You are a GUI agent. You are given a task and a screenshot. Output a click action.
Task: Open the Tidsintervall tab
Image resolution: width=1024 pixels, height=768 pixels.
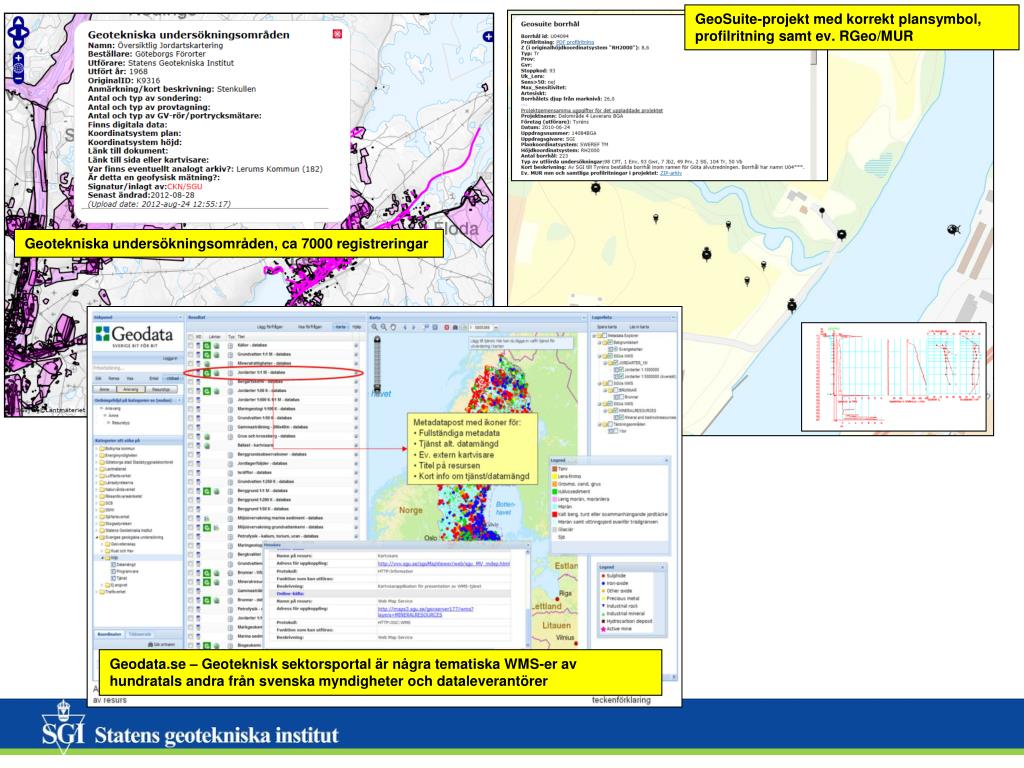[x=140, y=634]
